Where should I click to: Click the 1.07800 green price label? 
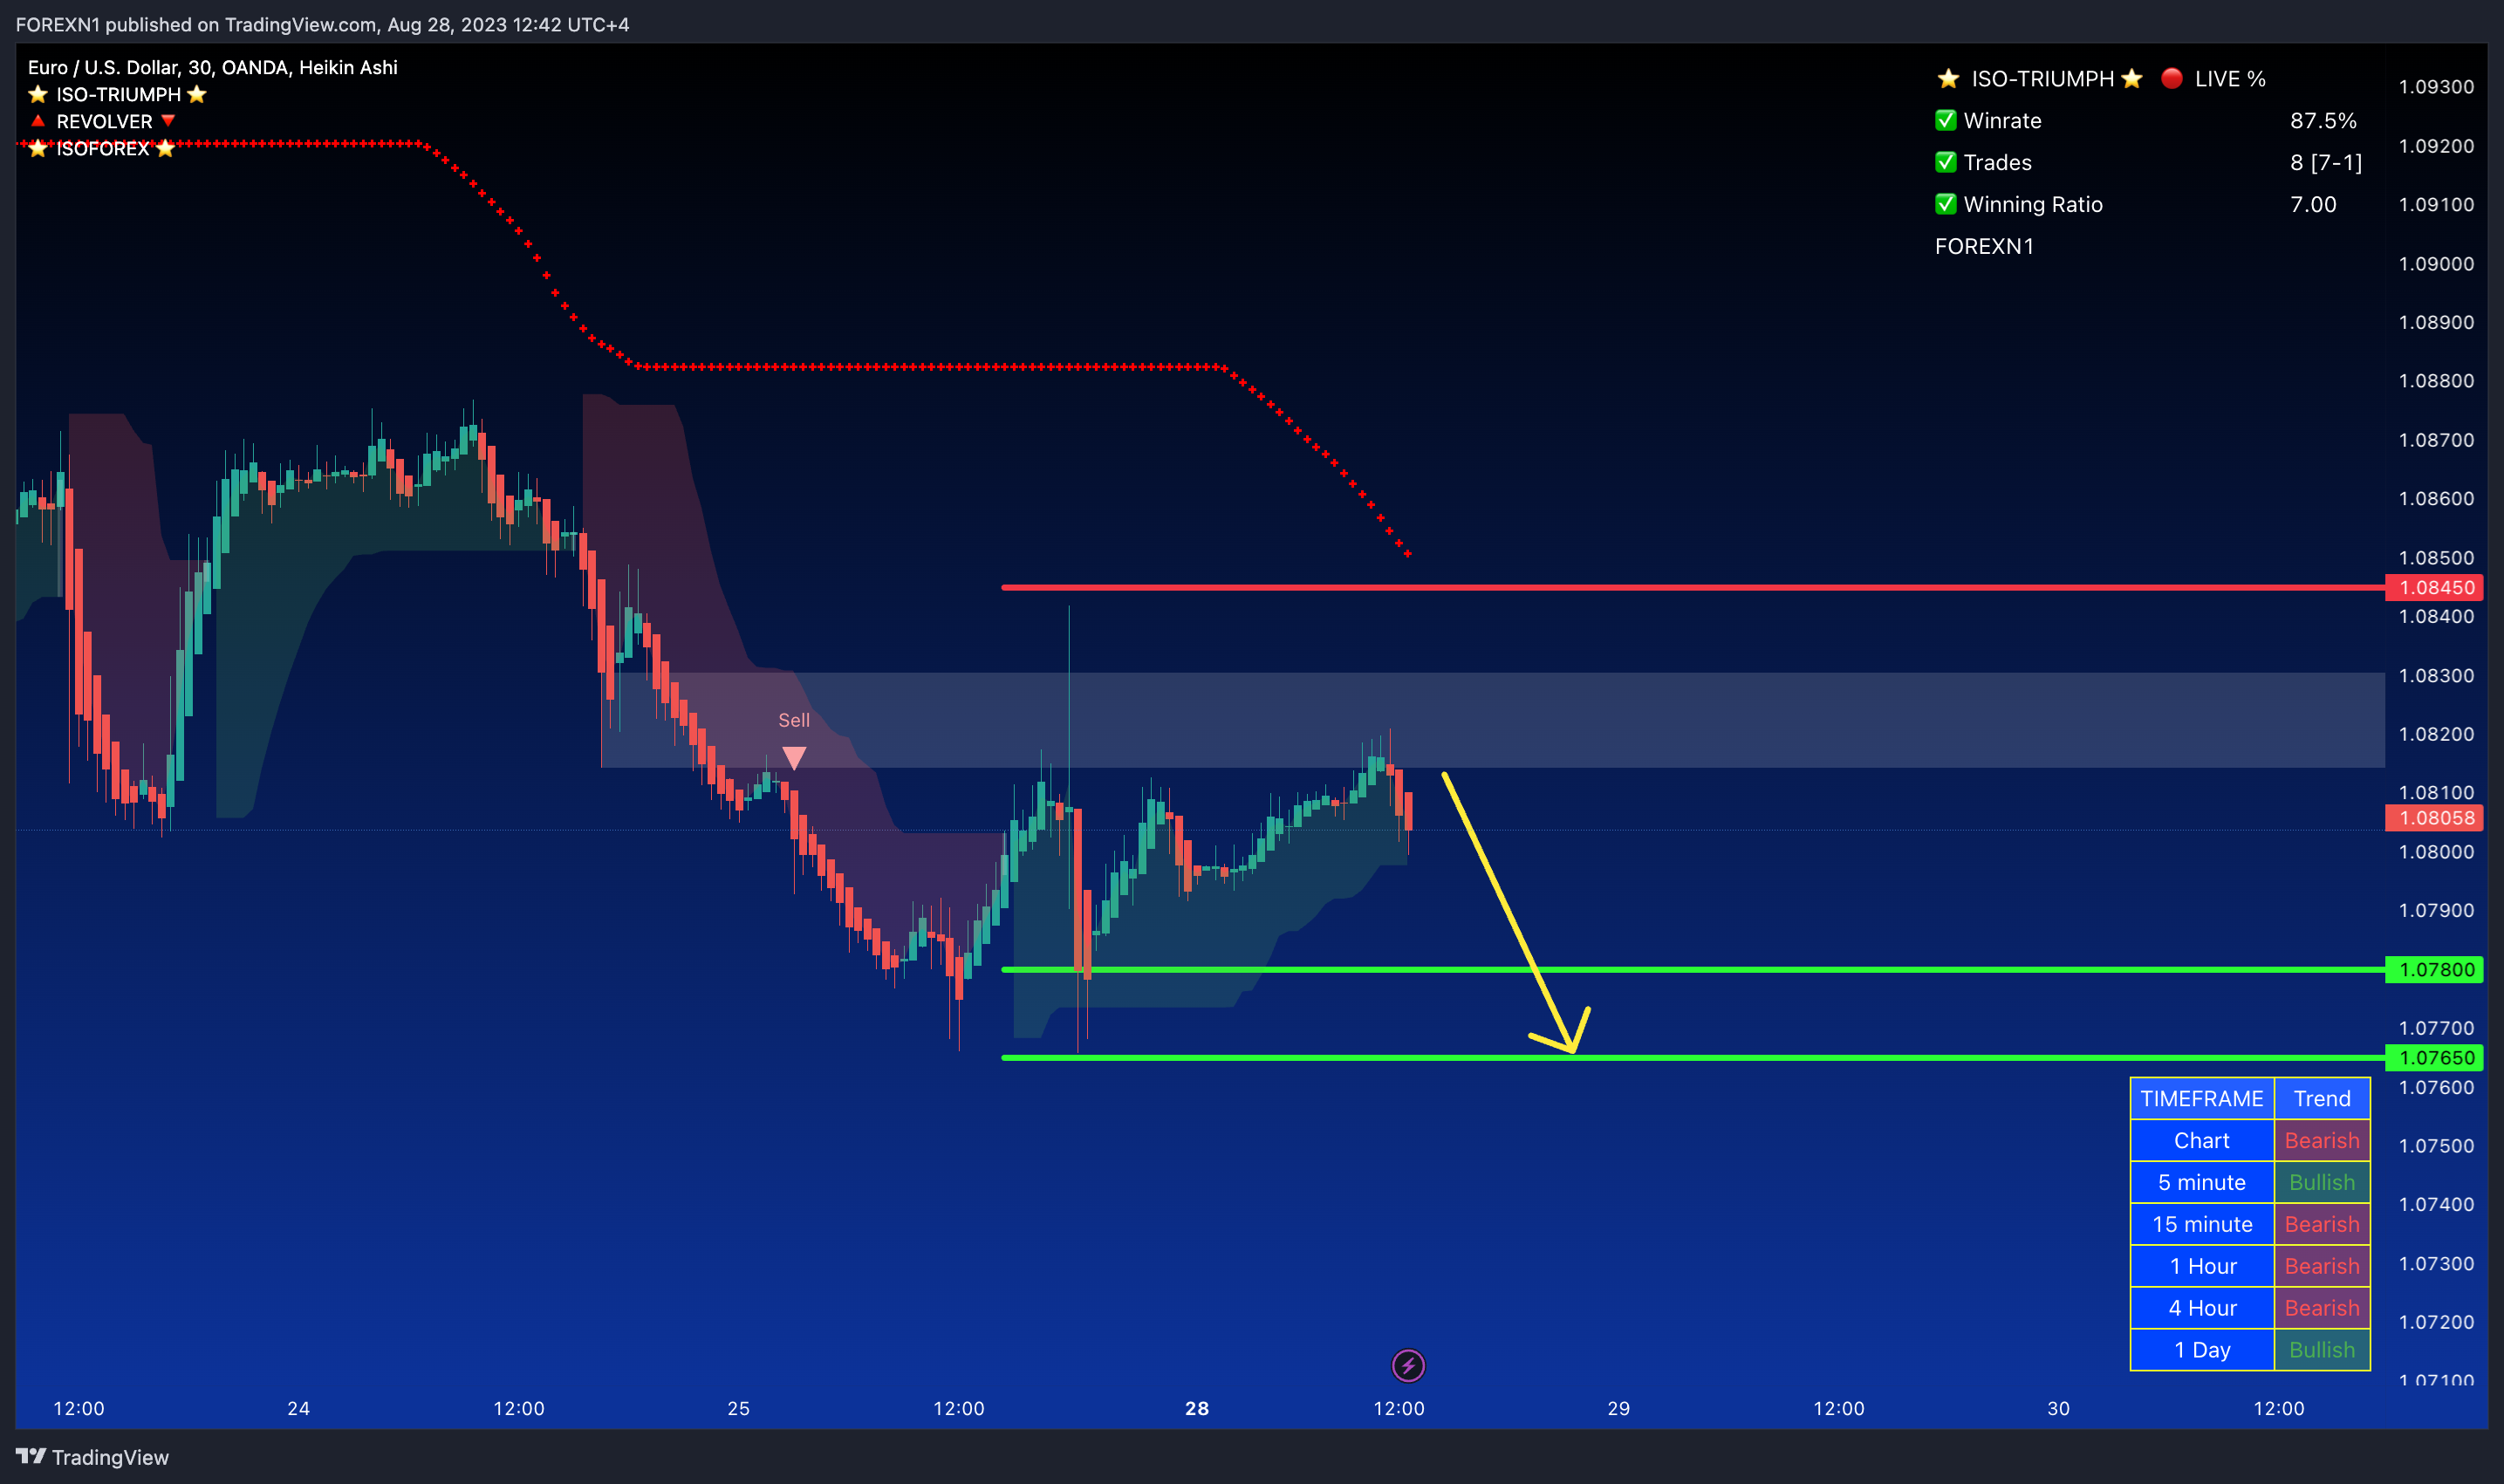[2434, 969]
